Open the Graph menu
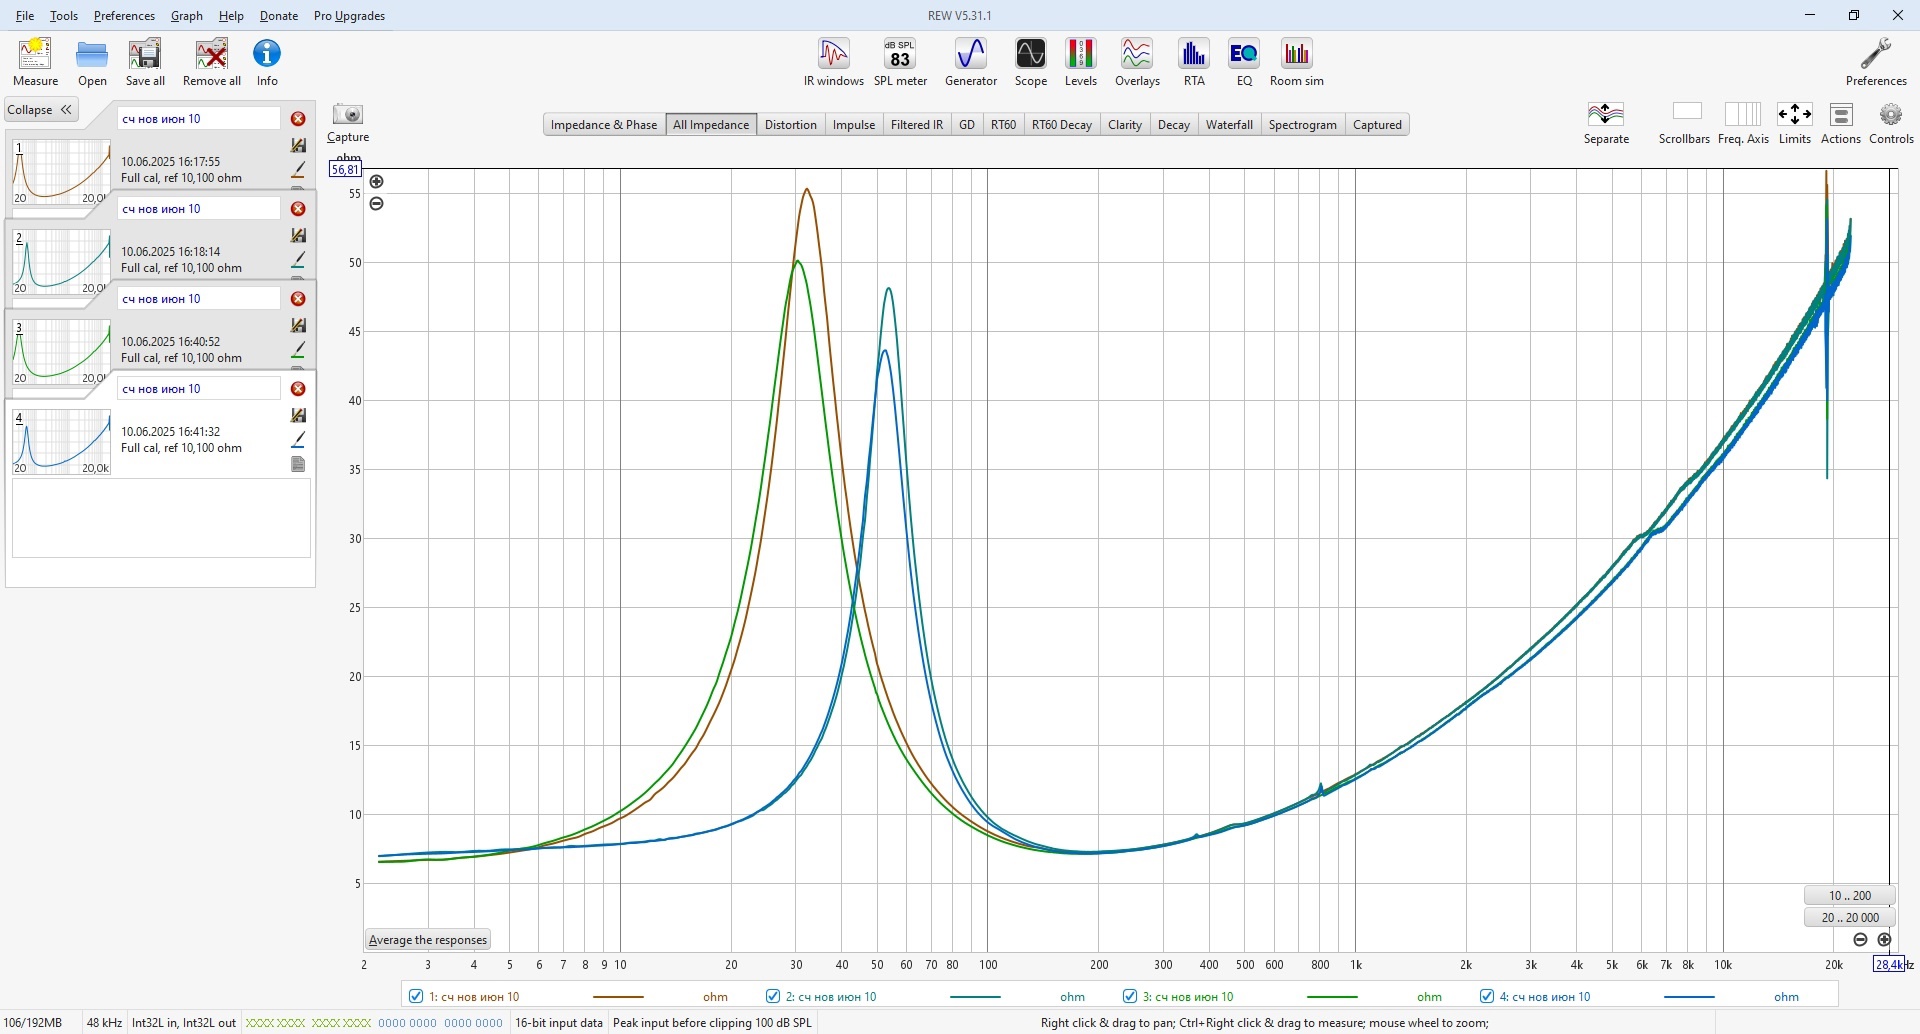 [187, 16]
